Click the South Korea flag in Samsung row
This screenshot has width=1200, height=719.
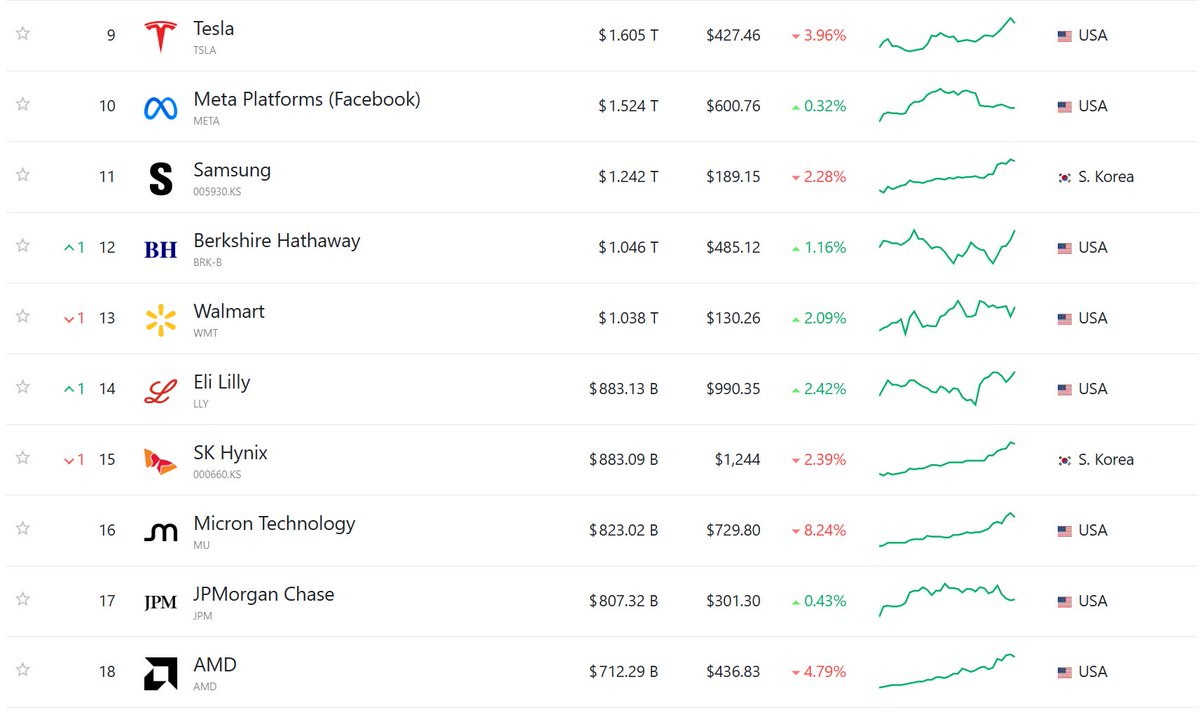[x=1065, y=177]
